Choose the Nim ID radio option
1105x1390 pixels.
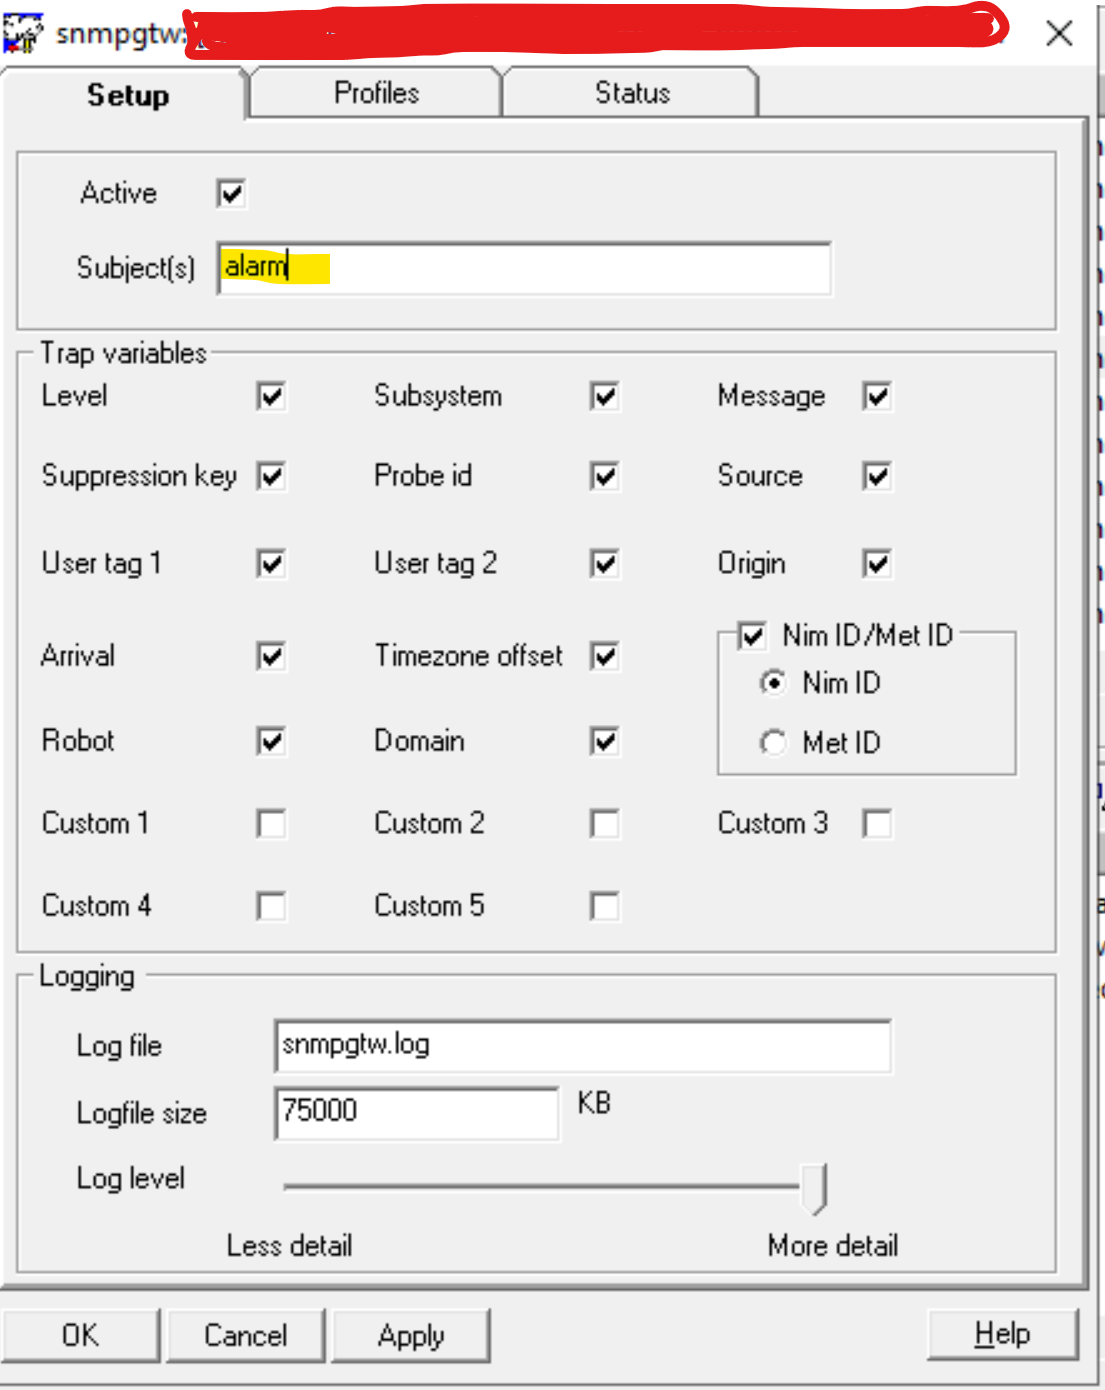click(773, 683)
